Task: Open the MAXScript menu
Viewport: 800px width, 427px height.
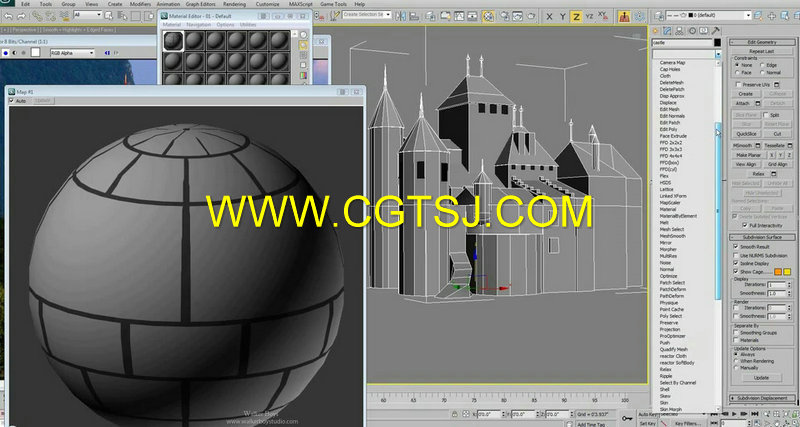Action: [x=301, y=4]
